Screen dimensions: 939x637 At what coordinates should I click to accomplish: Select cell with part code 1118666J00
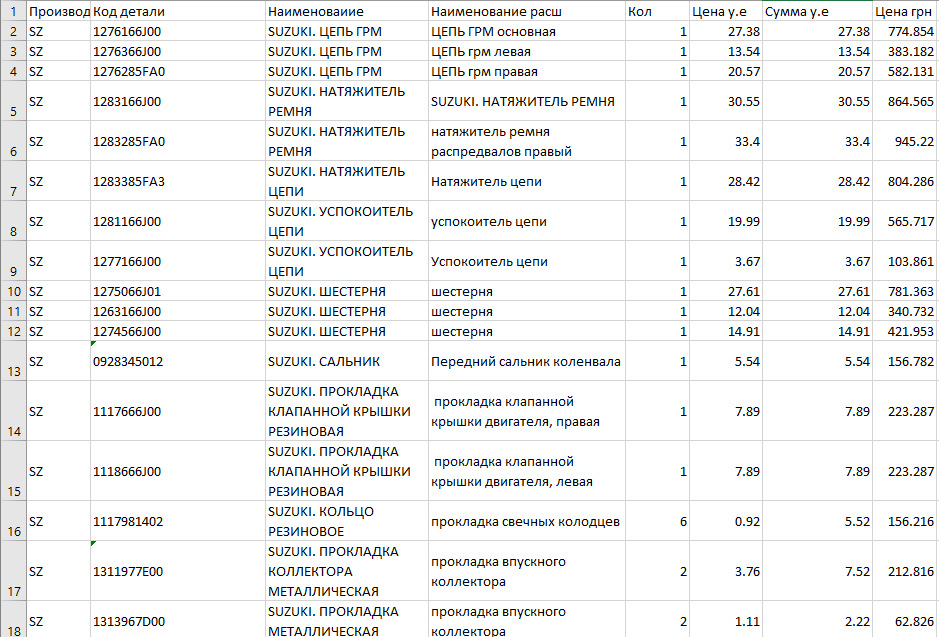[x=178, y=471]
